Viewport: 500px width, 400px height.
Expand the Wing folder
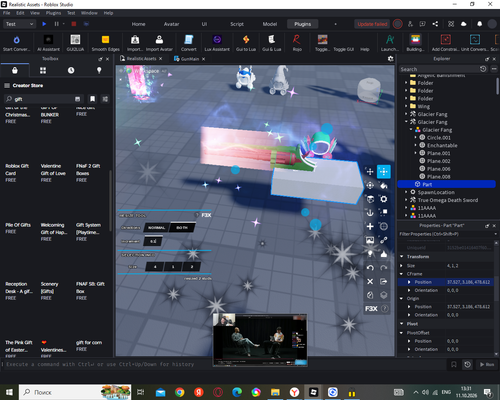pos(406,106)
